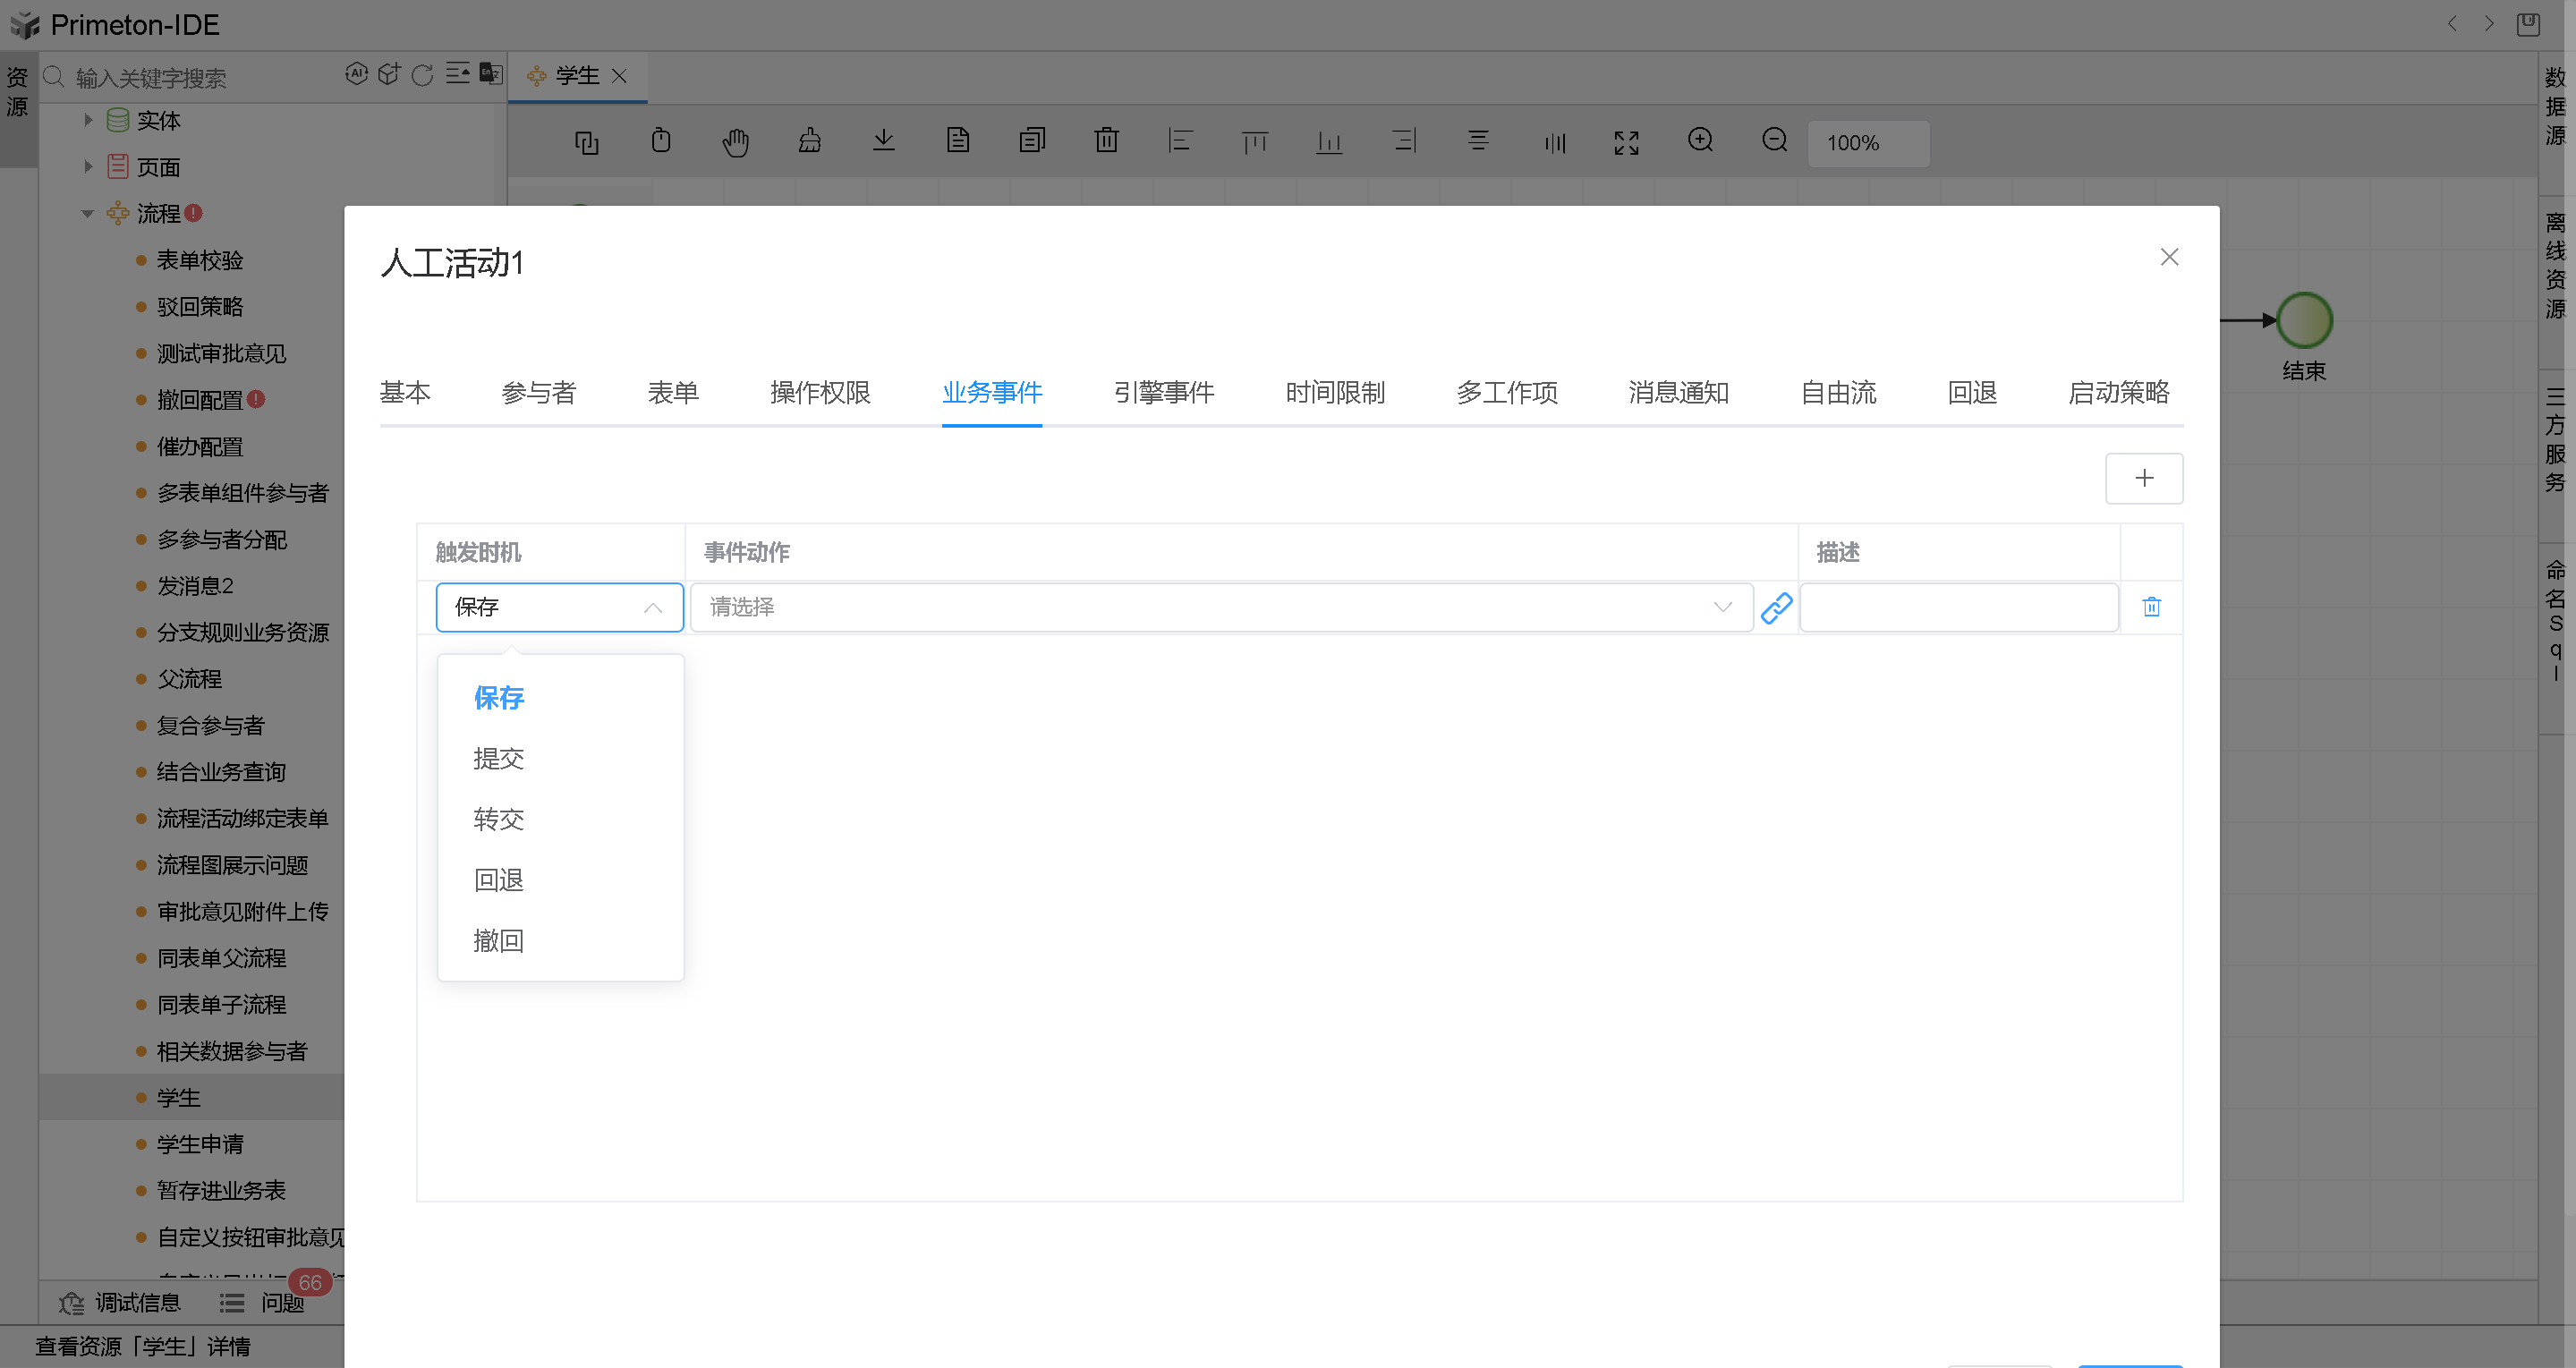This screenshot has width=2576, height=1368.
Task: Click the zoom in magnifier icon
Action: [1700, 141]
